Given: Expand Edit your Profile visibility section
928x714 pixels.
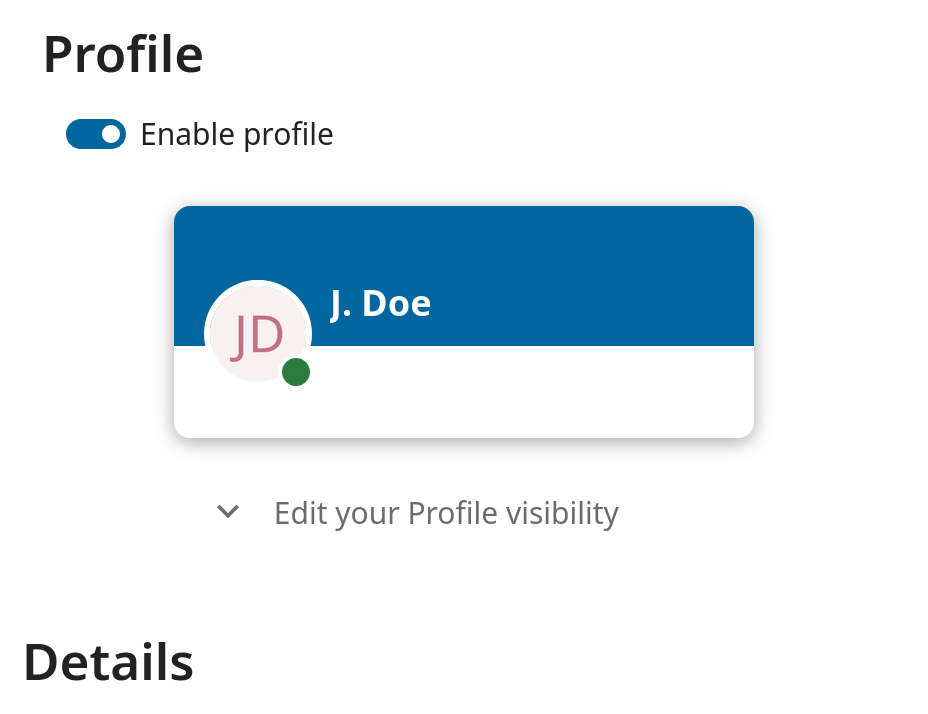Looking at the screenshot, I should 445,512.
